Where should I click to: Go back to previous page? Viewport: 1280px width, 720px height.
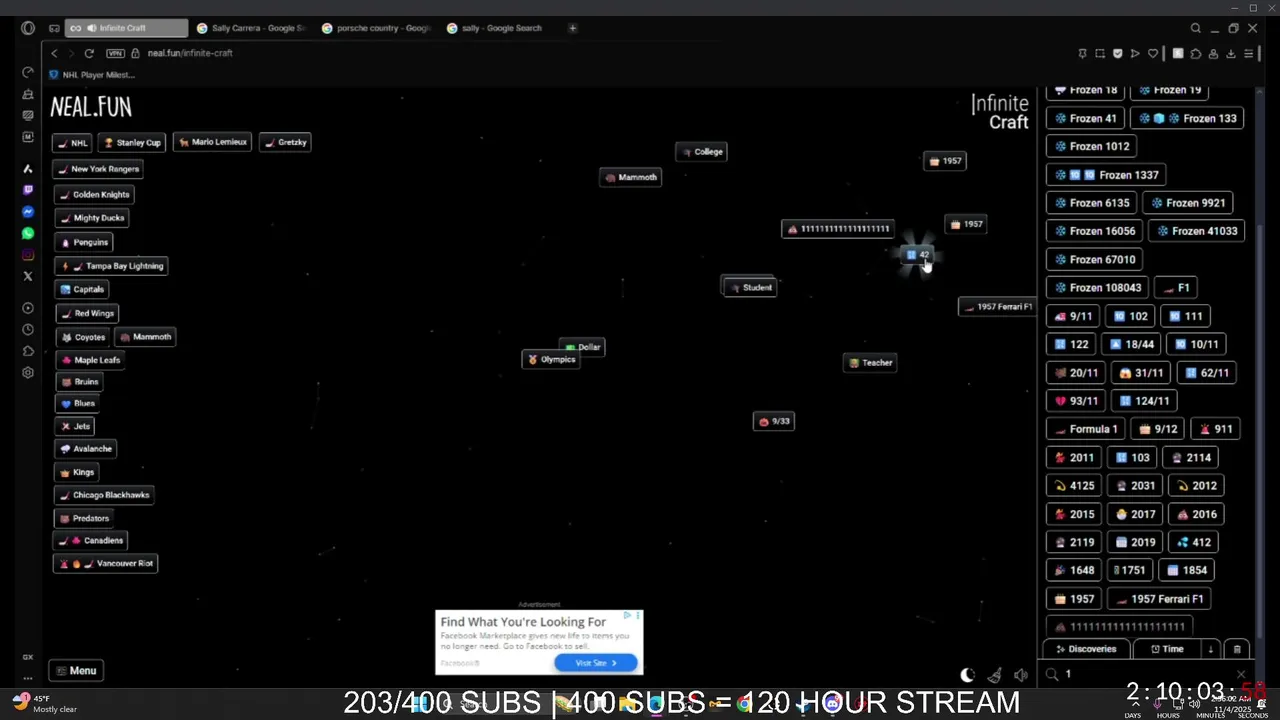(x=54, y=53)
